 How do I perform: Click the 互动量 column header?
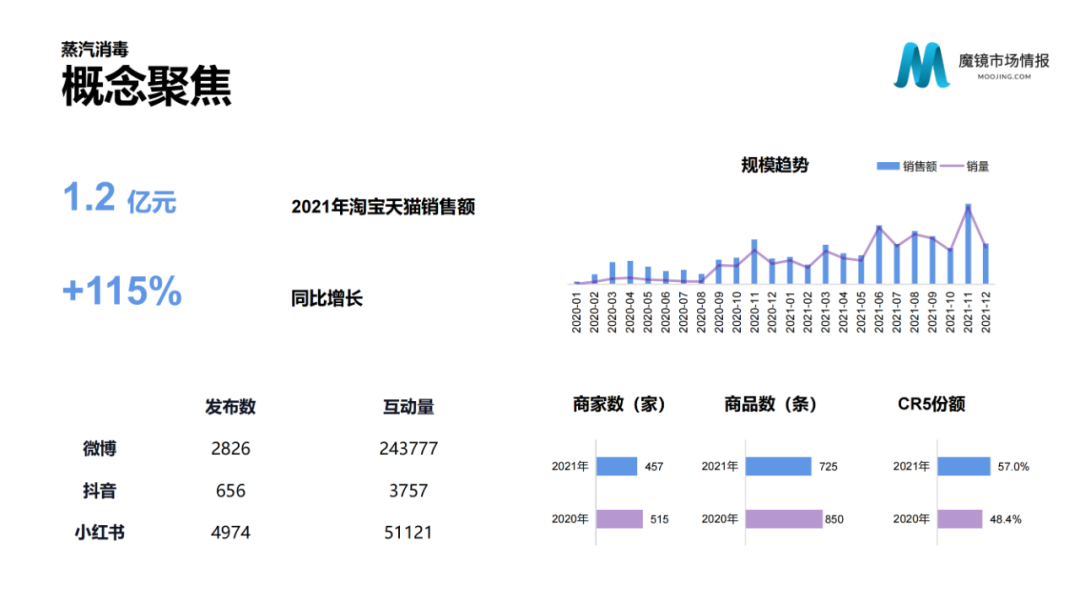(408, 407)
